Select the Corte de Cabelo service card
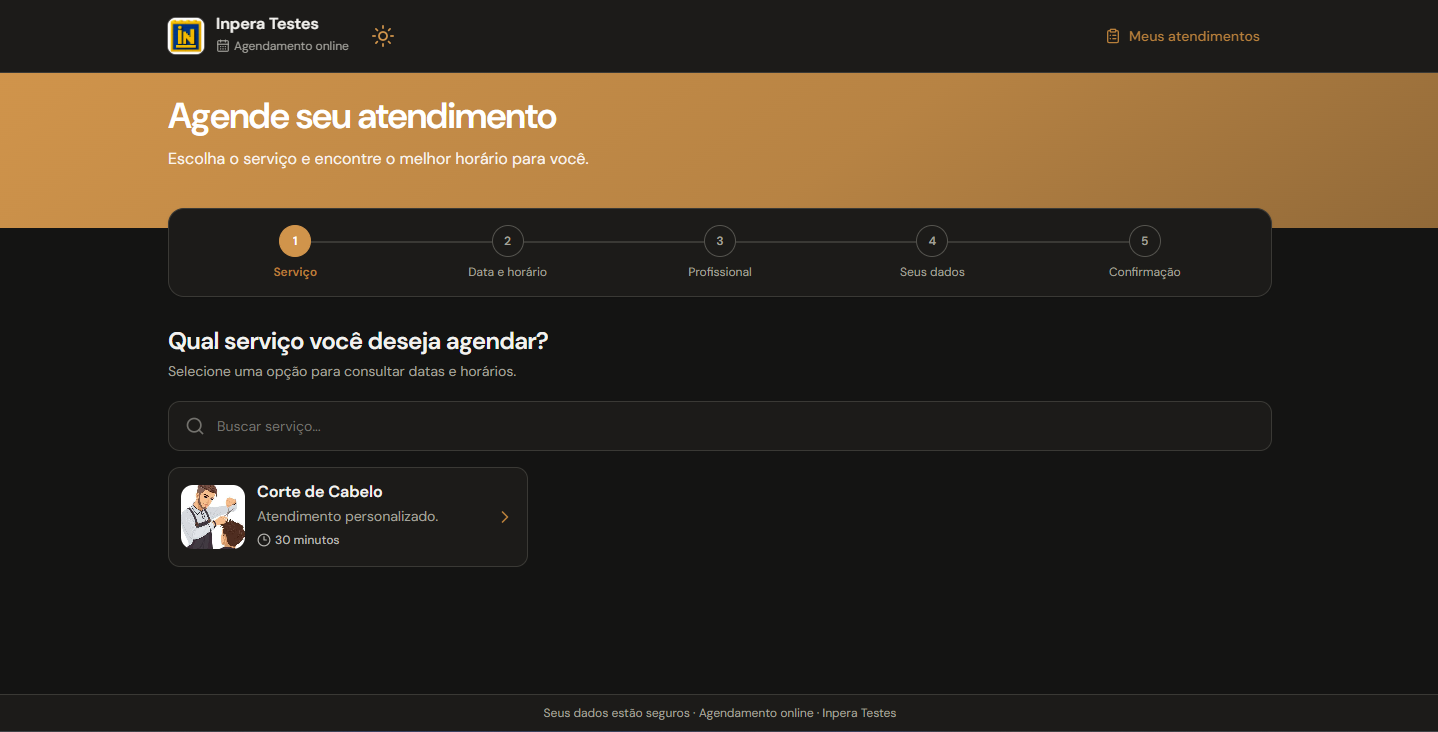This screenshot has height=732, width=1438. tap(348, 517)
